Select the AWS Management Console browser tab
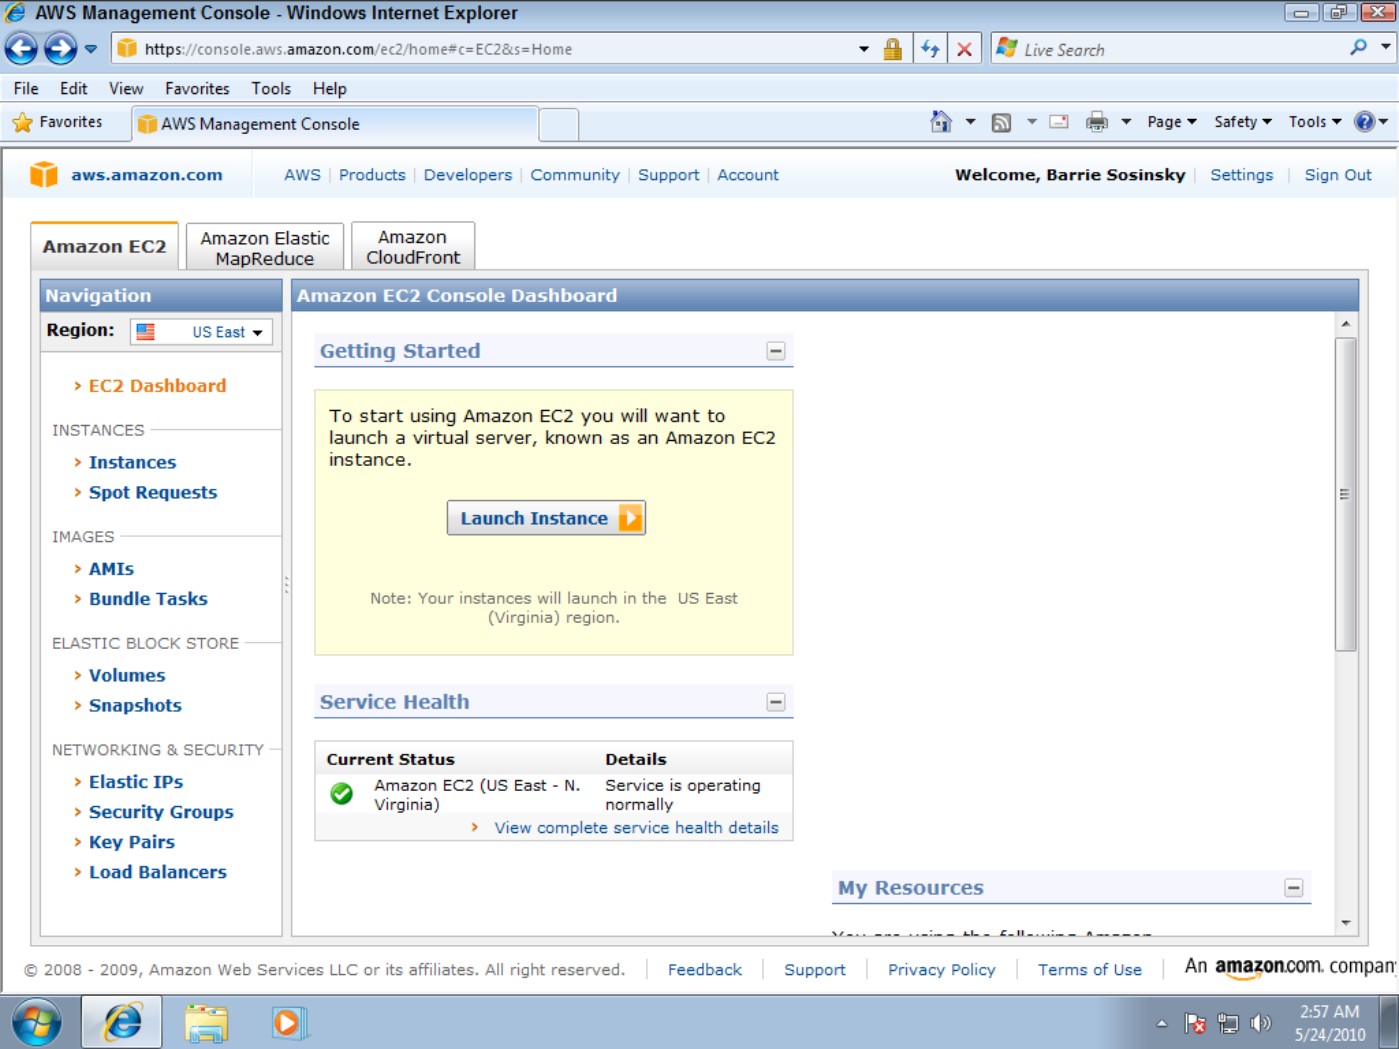This screenshot has height=1049, width=1399. point(335,124)
